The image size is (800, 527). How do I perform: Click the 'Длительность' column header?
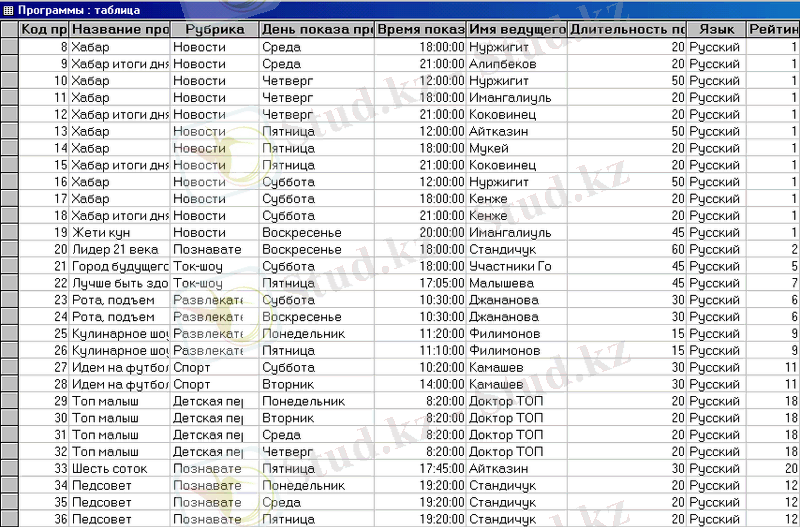click(627, 29)
